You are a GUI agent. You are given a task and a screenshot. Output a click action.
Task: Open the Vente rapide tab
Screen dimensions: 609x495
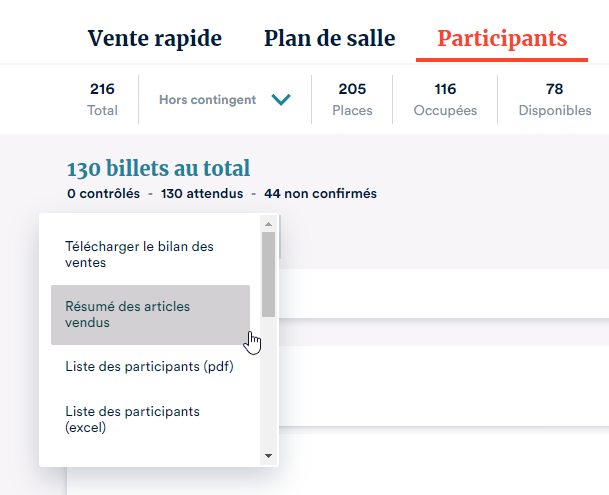[x=154, y=39]
